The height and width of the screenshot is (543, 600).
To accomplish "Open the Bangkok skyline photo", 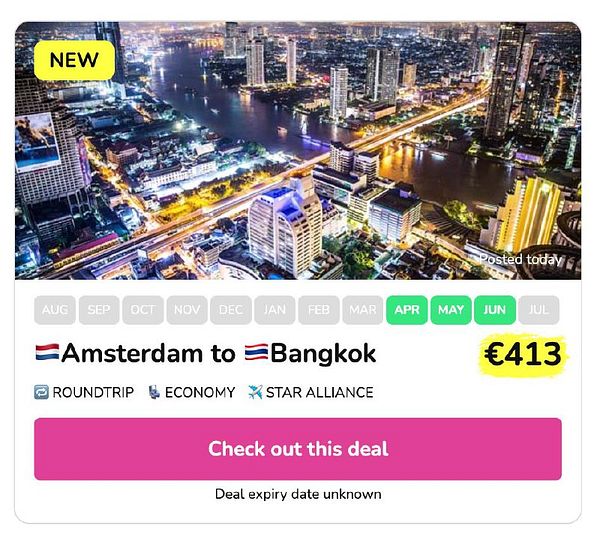I will pos(298,150).
